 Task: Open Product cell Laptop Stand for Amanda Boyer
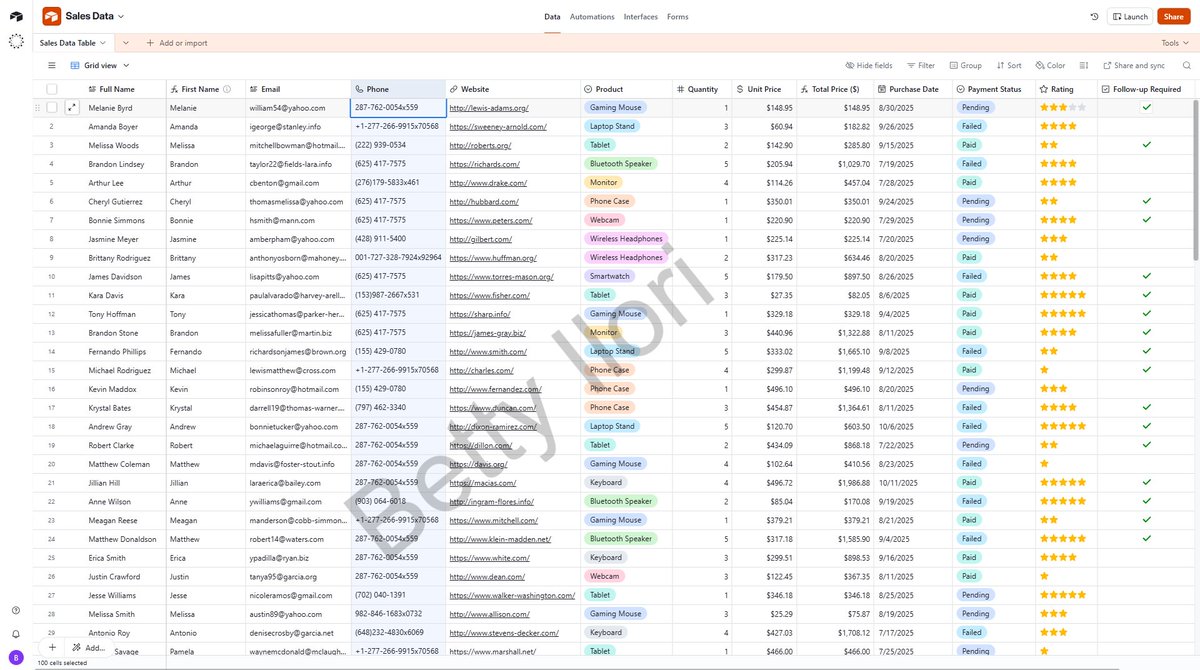coord(612,126)
